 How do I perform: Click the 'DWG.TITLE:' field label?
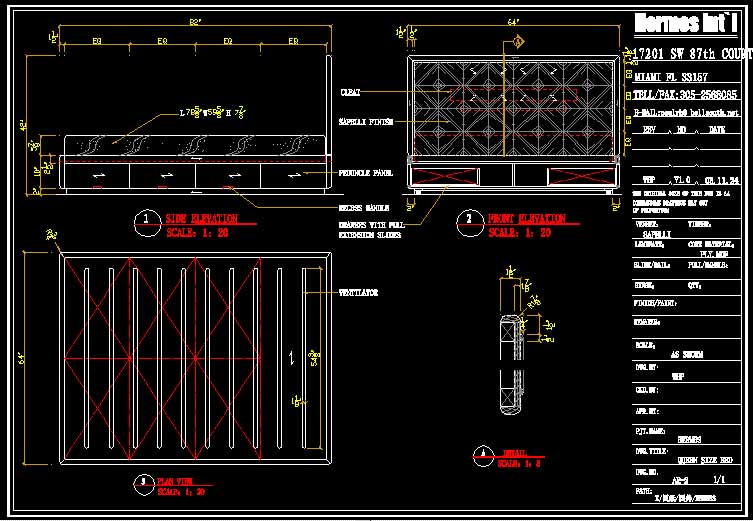(651, 451)
